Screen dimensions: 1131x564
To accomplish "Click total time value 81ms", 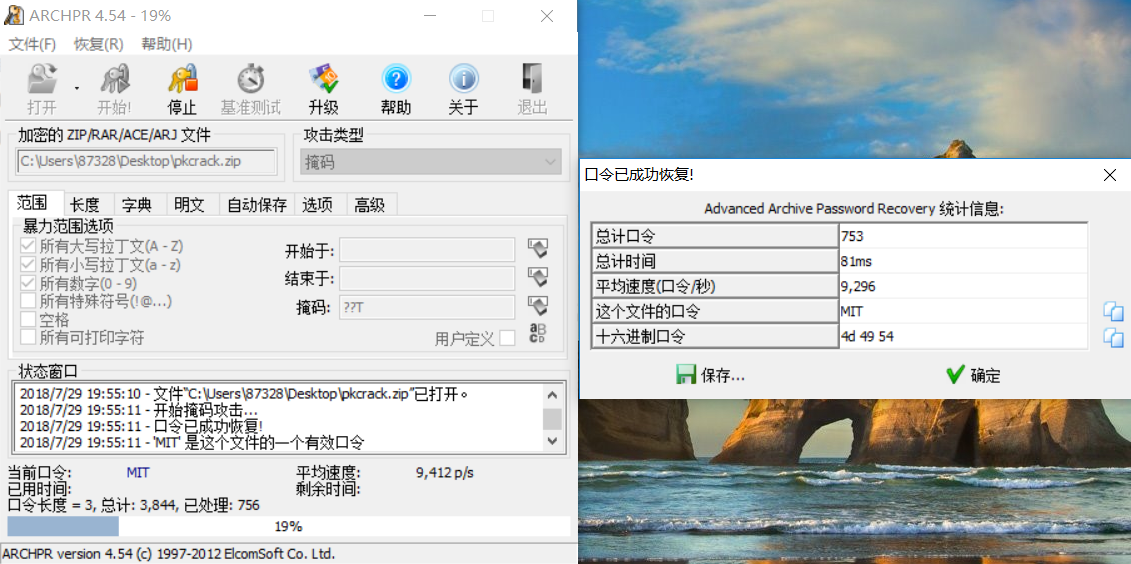I will [x=856, y=261].
